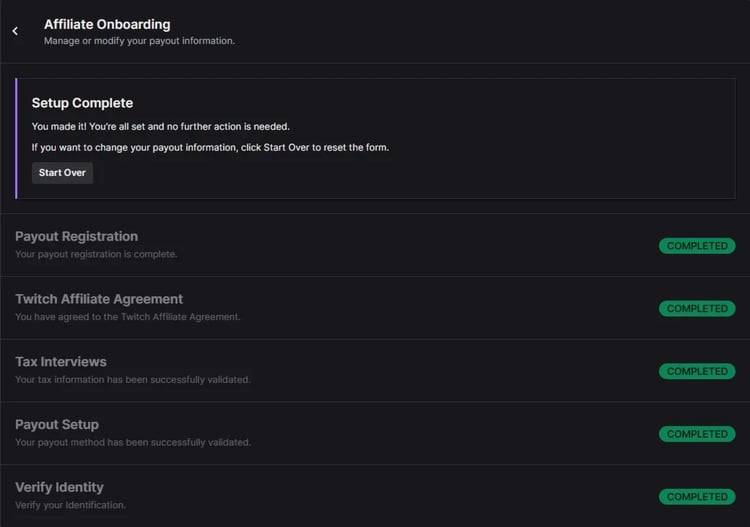Screen dimensions: 750x527
Task: Click the 'agreed to the Twitch Affiliate Agreement' text
Action: point(128,317)
